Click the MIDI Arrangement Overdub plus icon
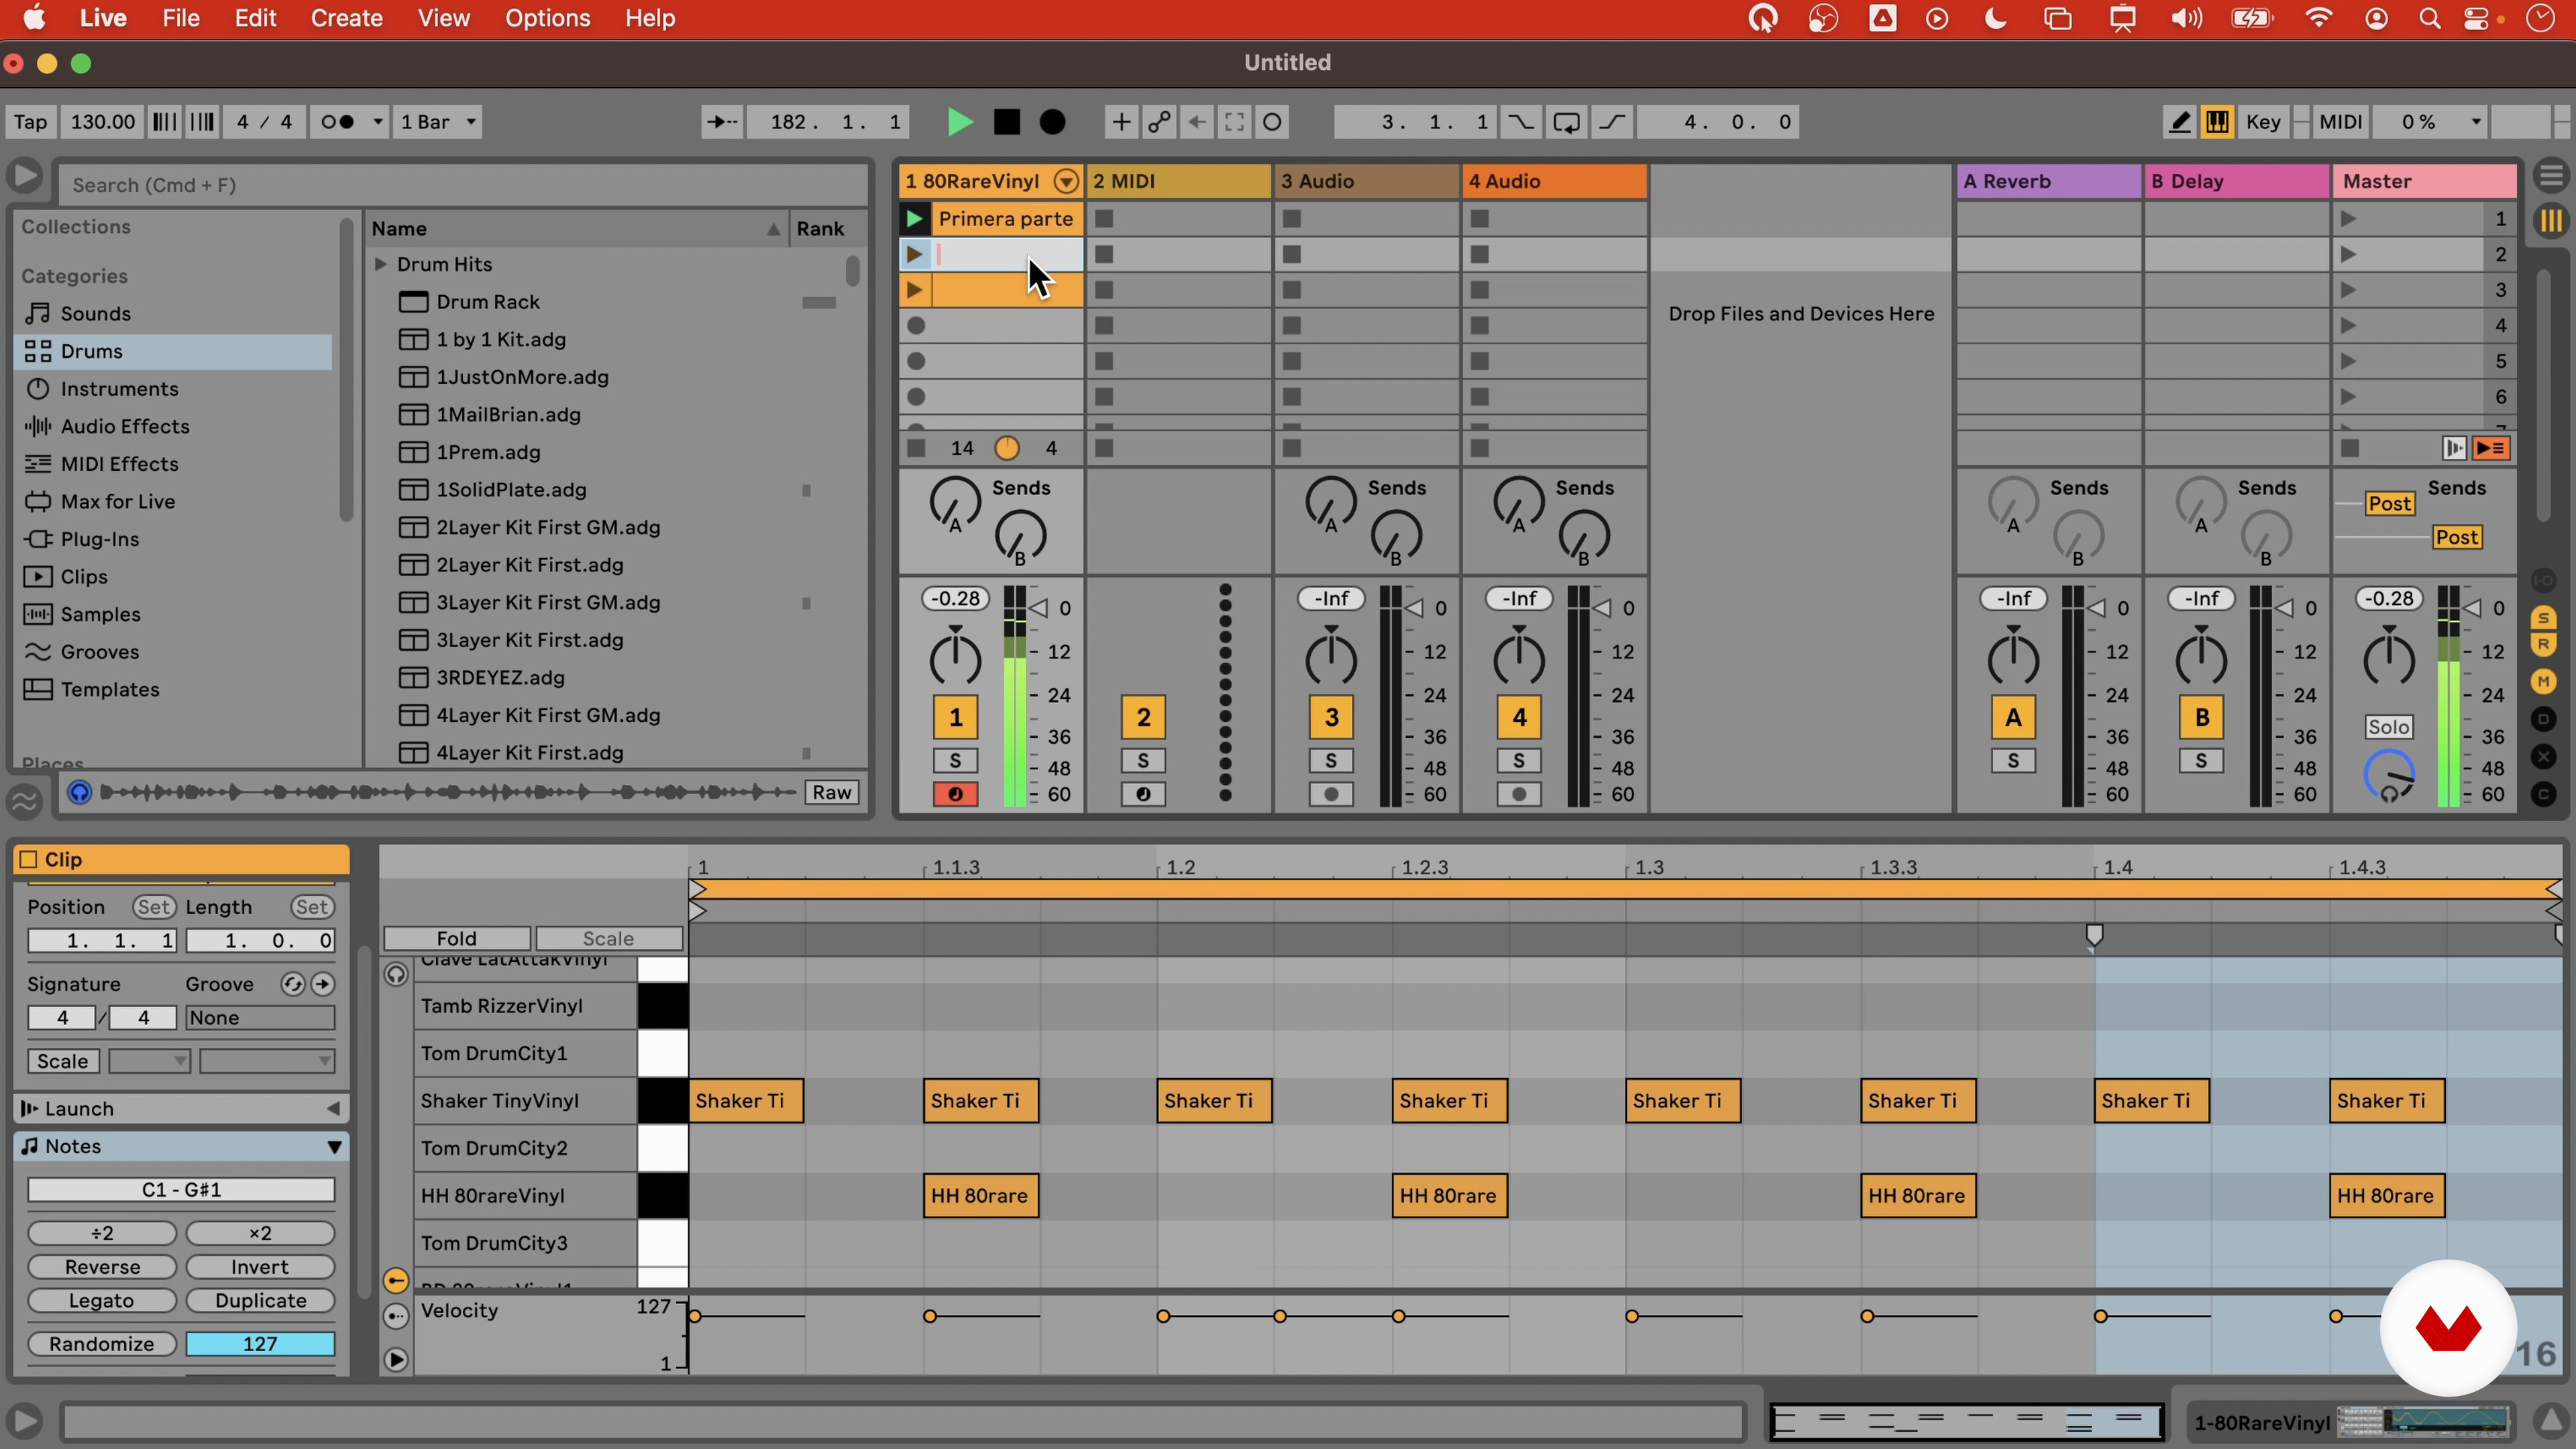 pyautogui.click(x=1121, y=122)
